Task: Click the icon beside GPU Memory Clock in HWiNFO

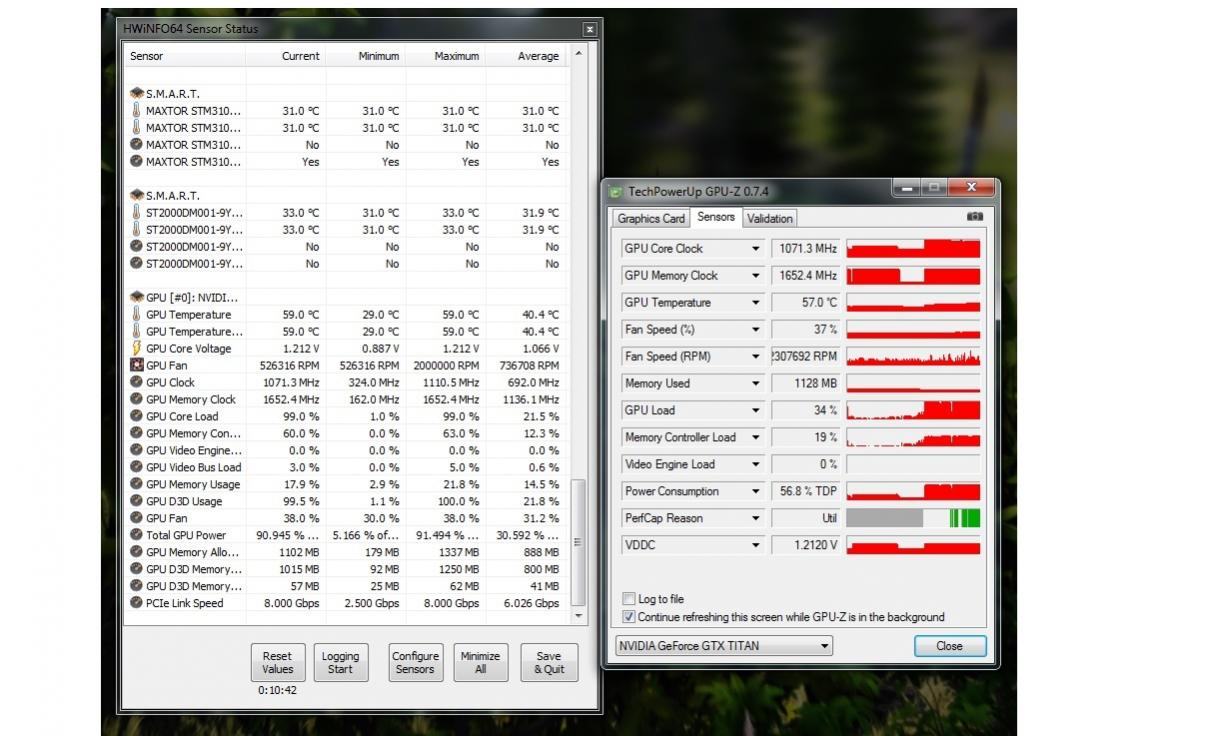Action: (x=137, y=399)
